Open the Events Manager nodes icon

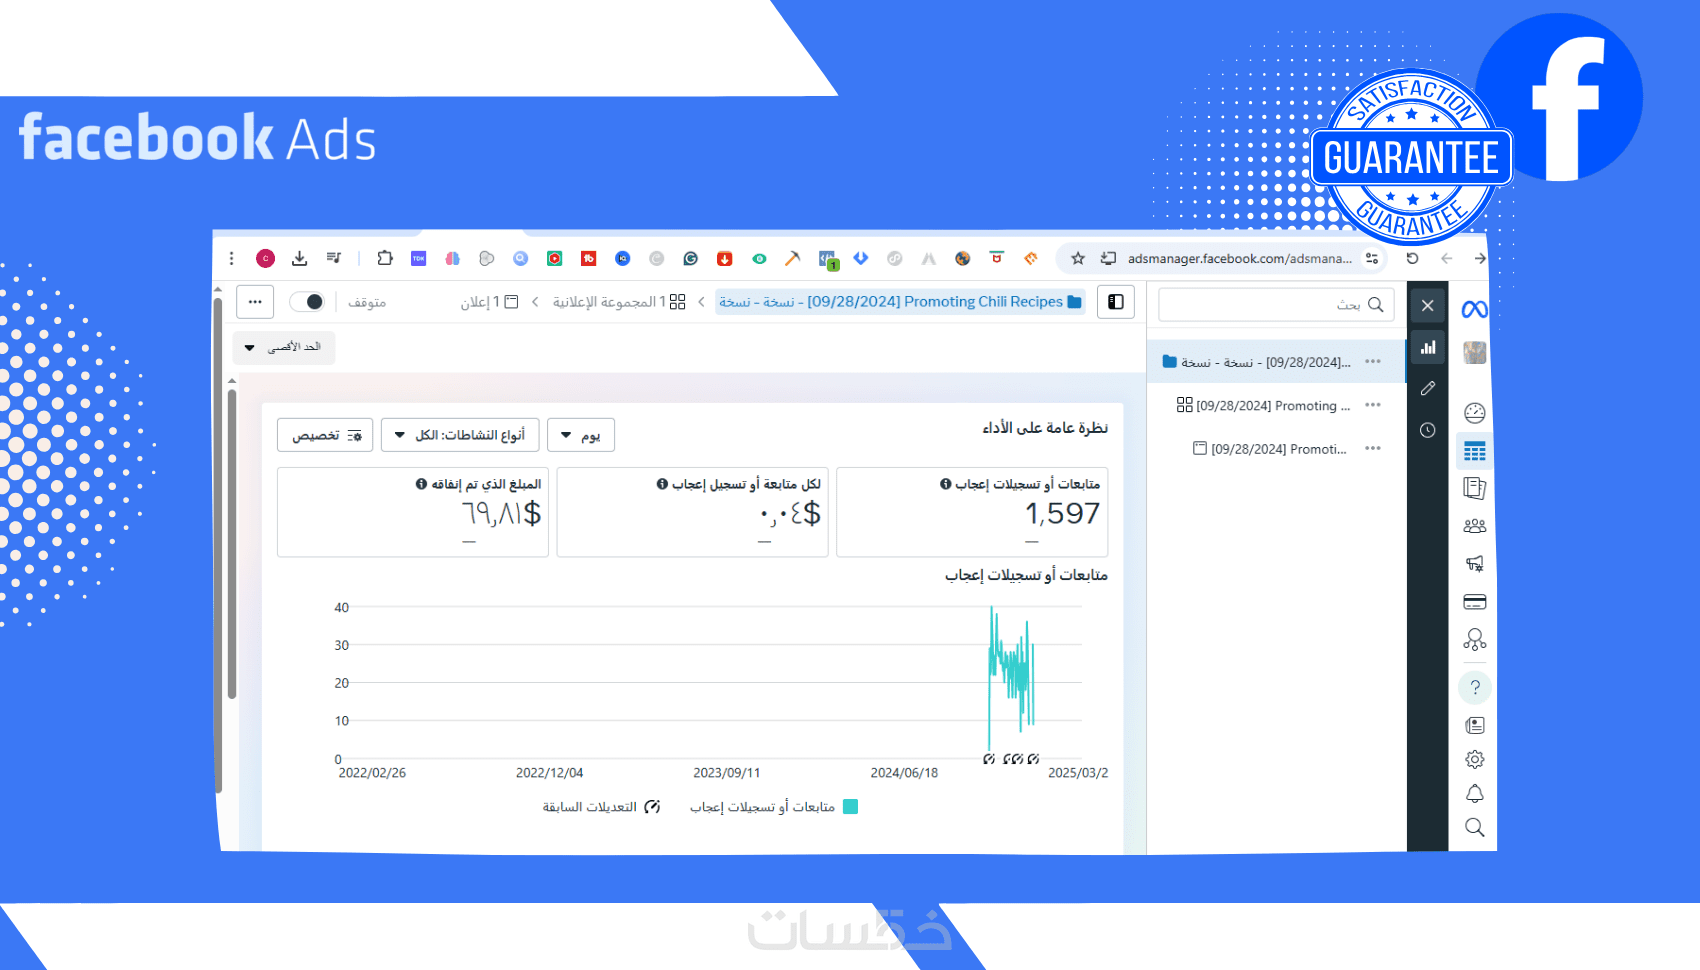pos(1474,640)
